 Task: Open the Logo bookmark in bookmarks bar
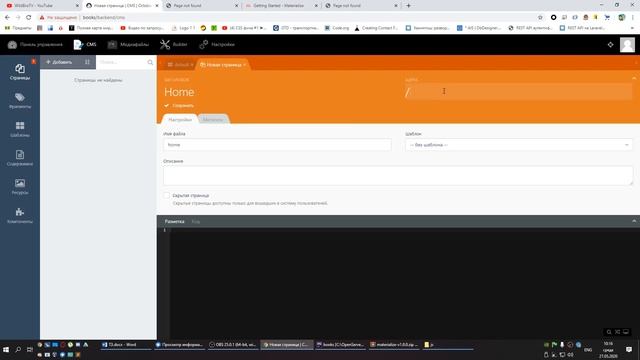(x=183, y=28)
